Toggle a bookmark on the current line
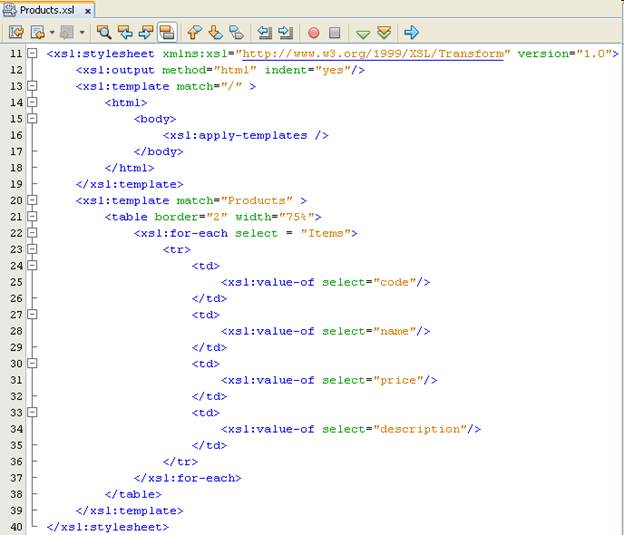The image size is (624, 535). 236,32
